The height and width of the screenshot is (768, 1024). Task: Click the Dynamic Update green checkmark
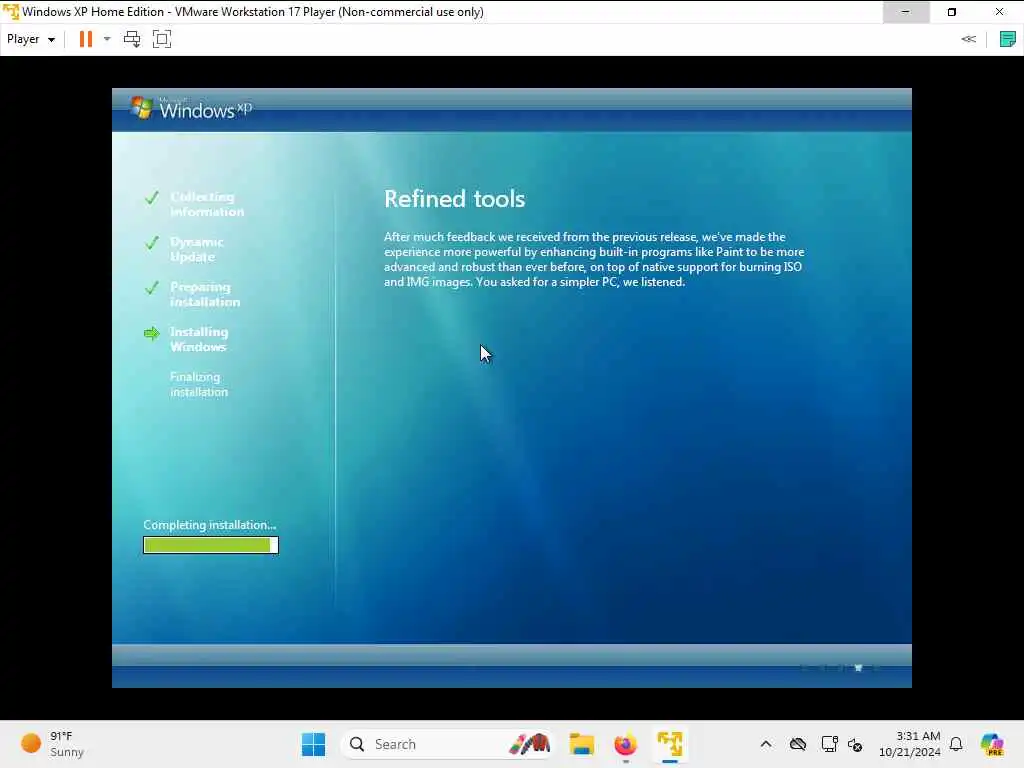click(x=152, y=243)
